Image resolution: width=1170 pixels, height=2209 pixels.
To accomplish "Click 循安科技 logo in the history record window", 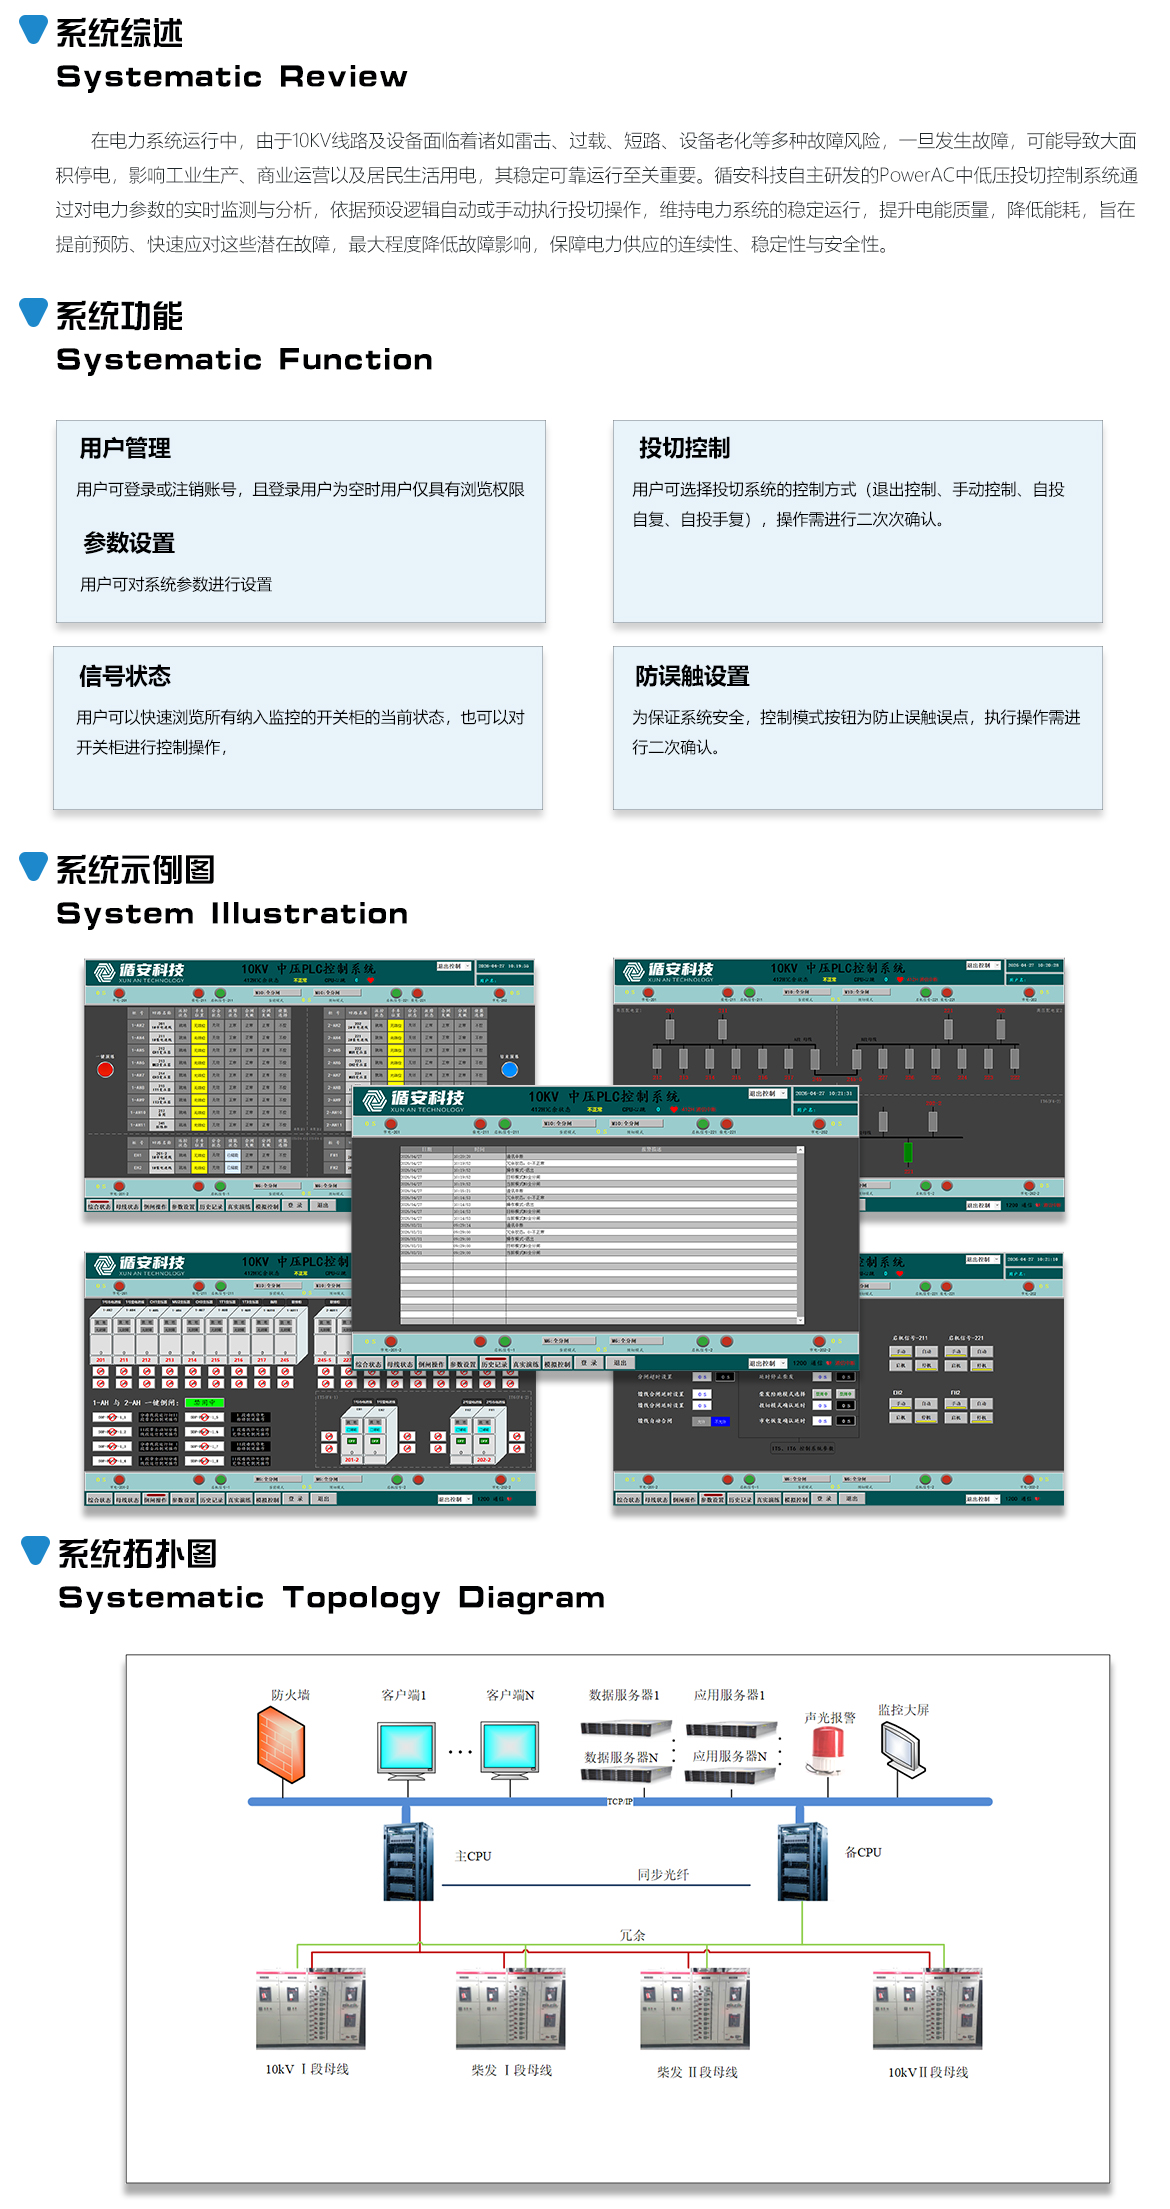I will 414,1101.
